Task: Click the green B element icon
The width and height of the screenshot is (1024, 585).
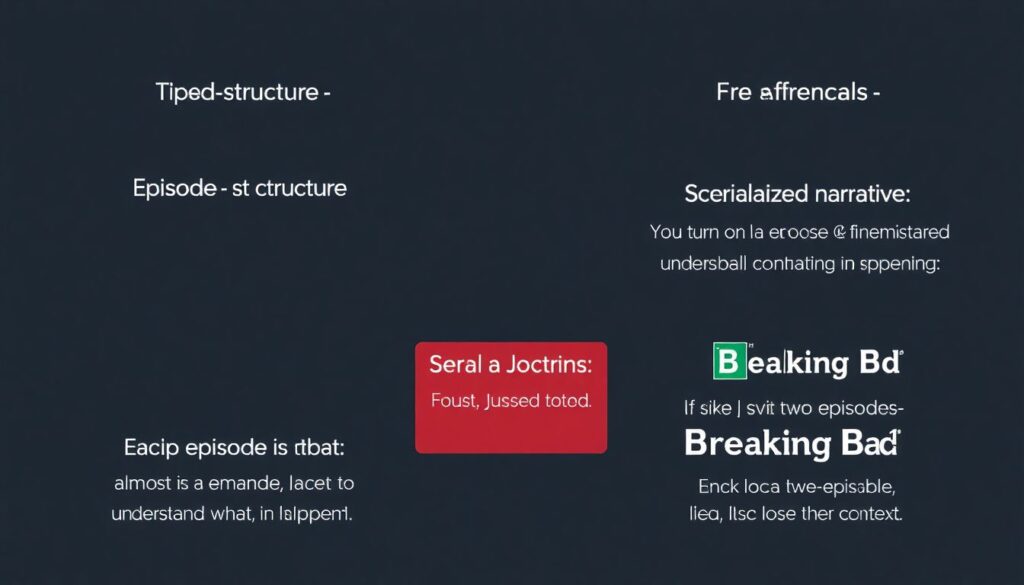Action: pos(730,362)
